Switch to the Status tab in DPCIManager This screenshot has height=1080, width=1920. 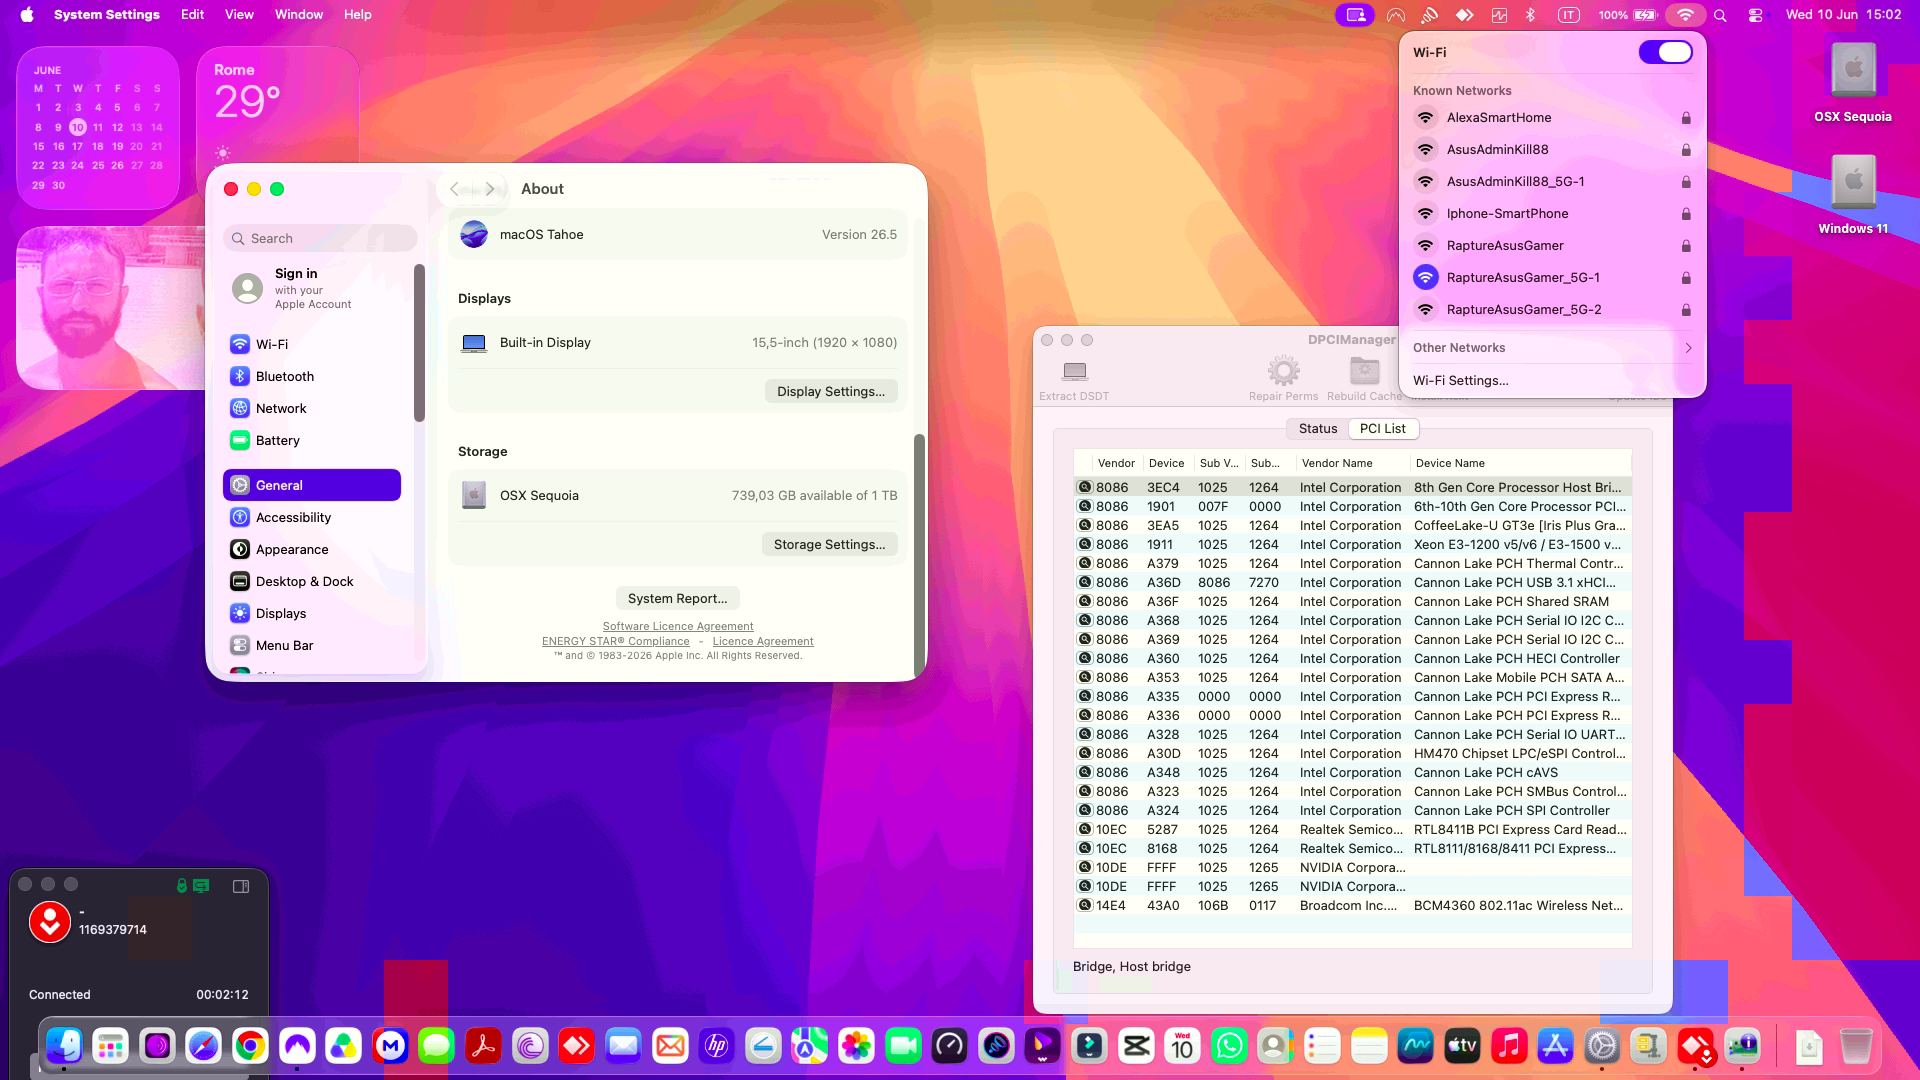[x=1317, y=428]
